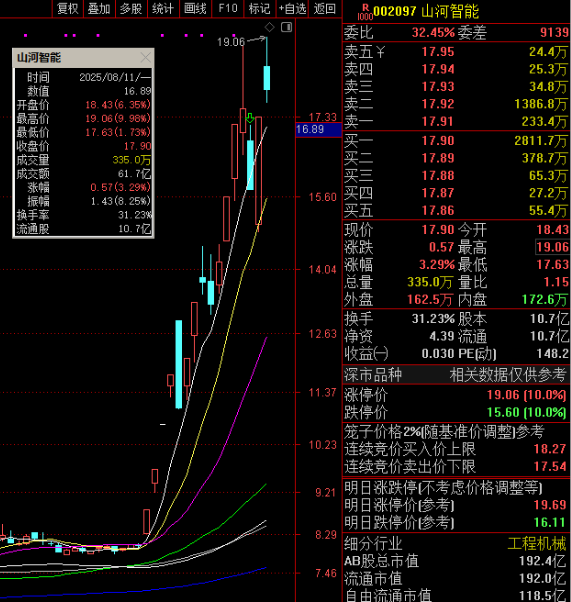This screenshot has height=602, width=571.
Task: Add stock with +自选 button
Action: coord(292,8)
